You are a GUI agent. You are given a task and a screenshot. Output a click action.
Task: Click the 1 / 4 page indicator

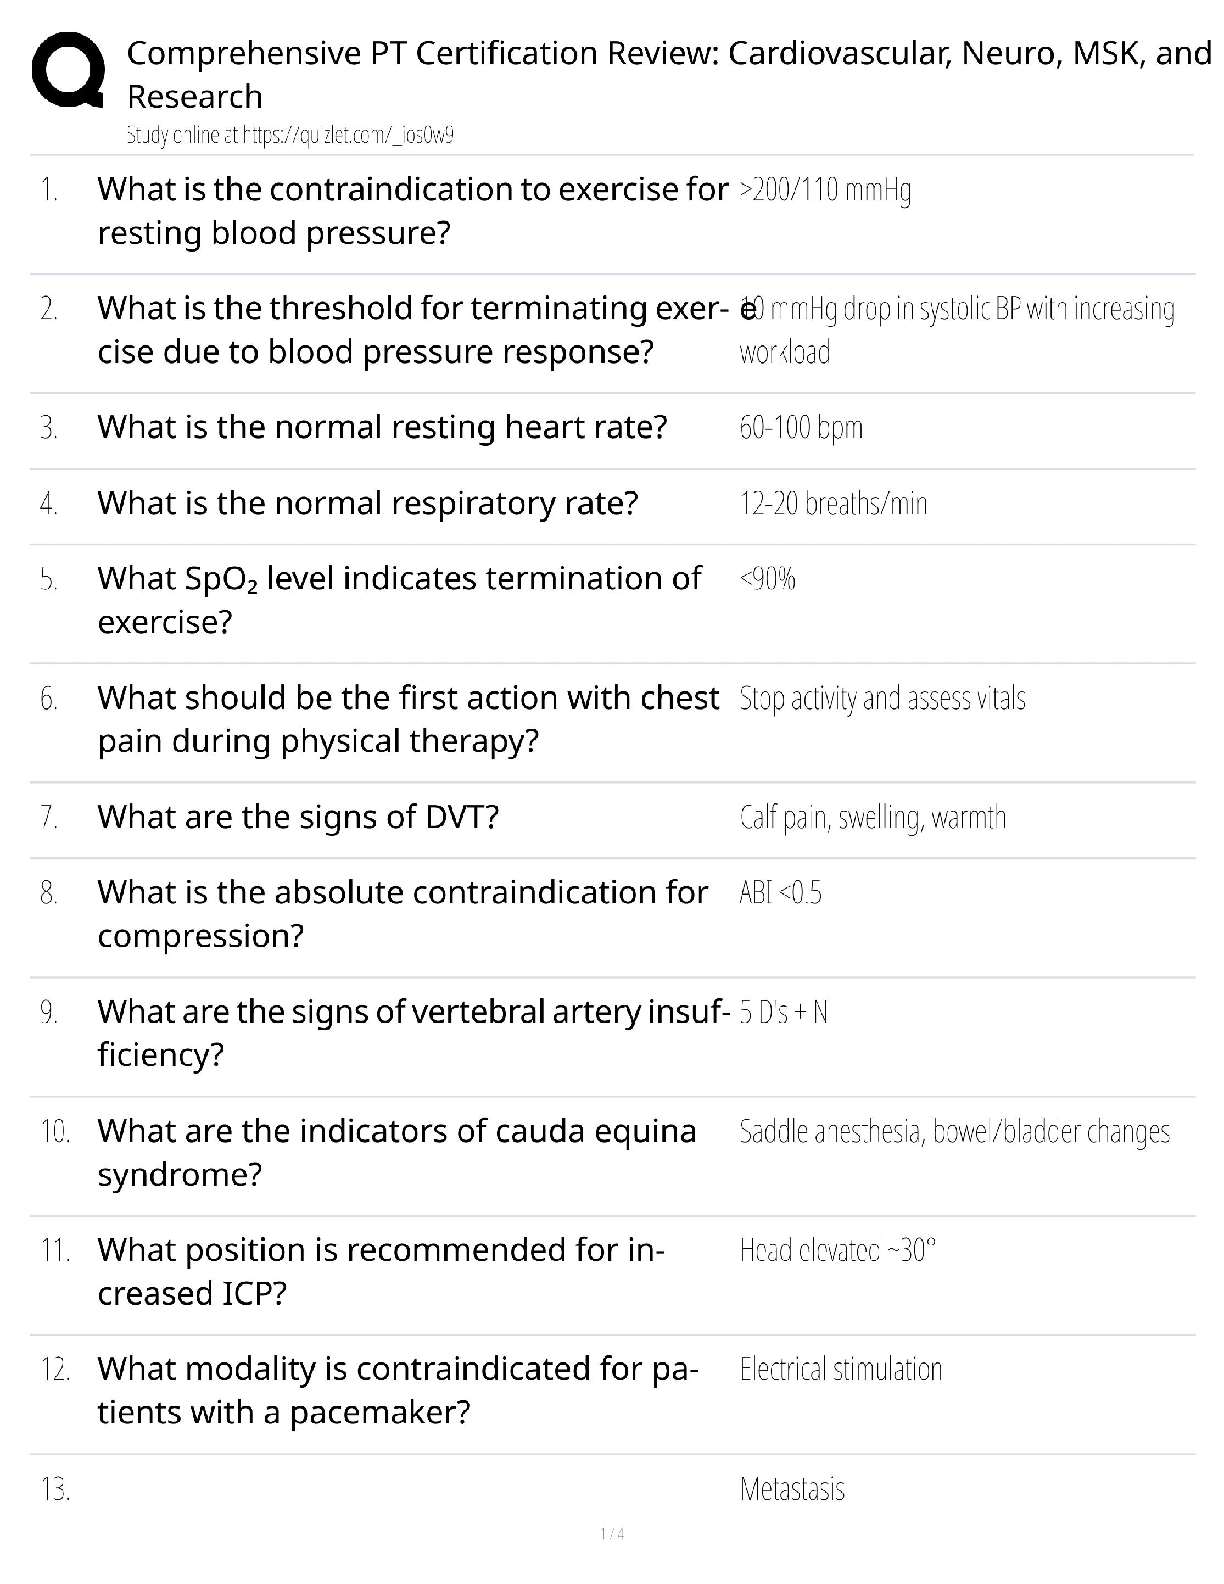612,1534
